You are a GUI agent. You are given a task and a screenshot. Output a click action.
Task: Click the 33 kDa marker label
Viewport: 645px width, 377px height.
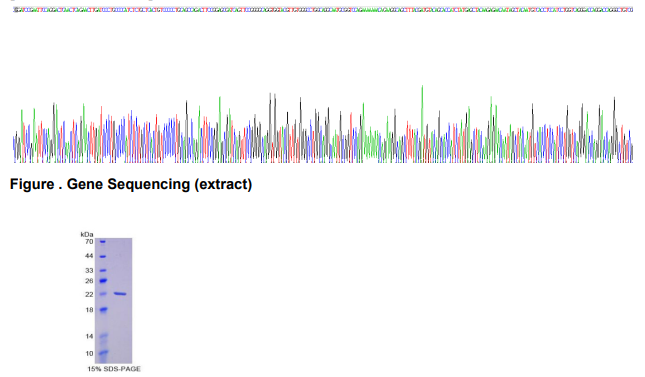point(89,270)
